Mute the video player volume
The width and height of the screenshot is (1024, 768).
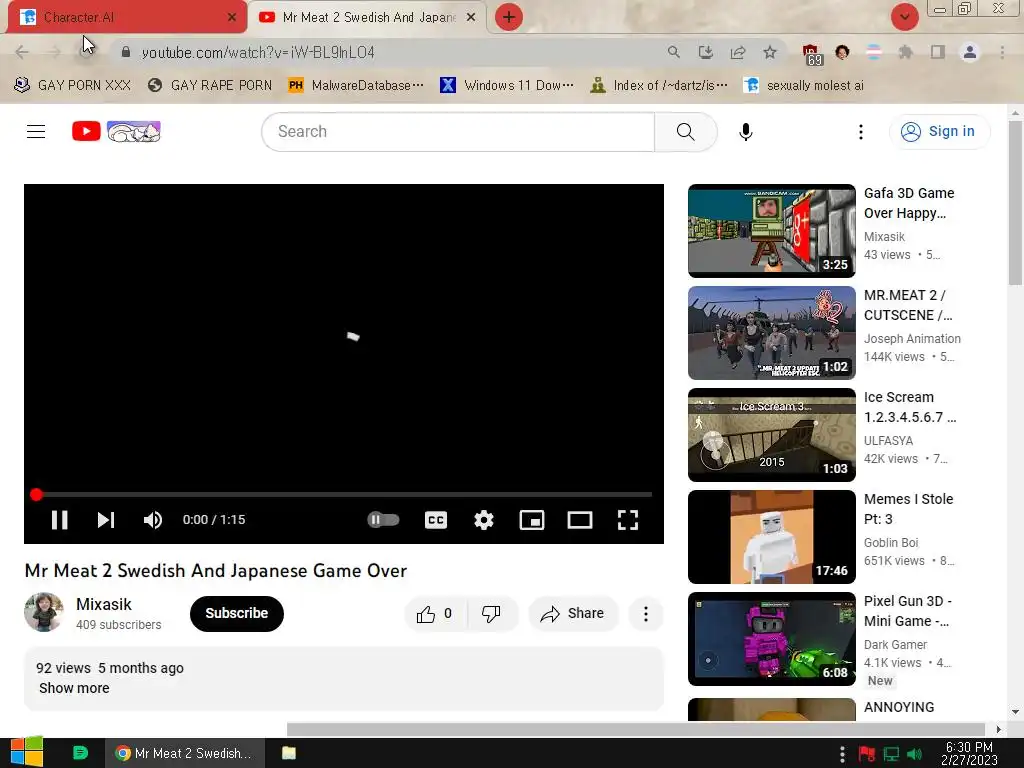point(152,520)
